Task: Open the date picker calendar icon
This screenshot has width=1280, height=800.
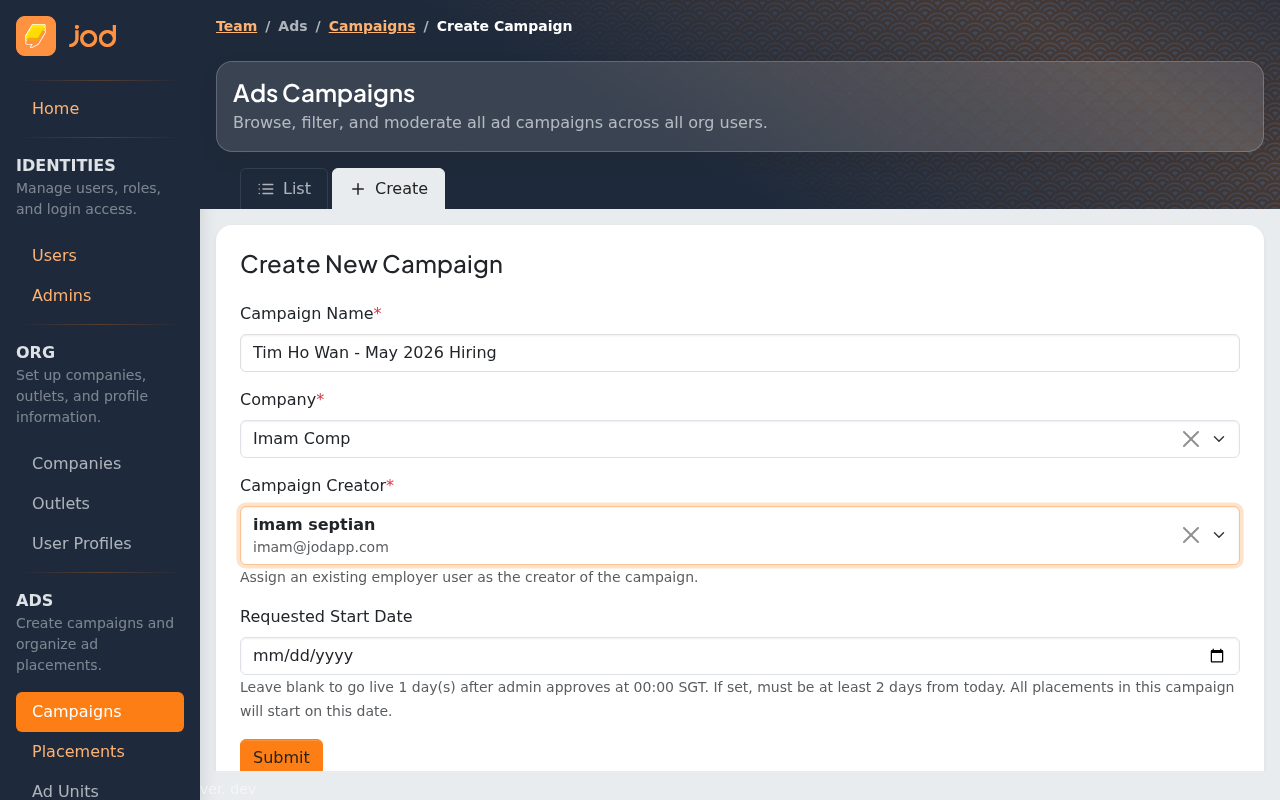Action: click(1216, 655)
